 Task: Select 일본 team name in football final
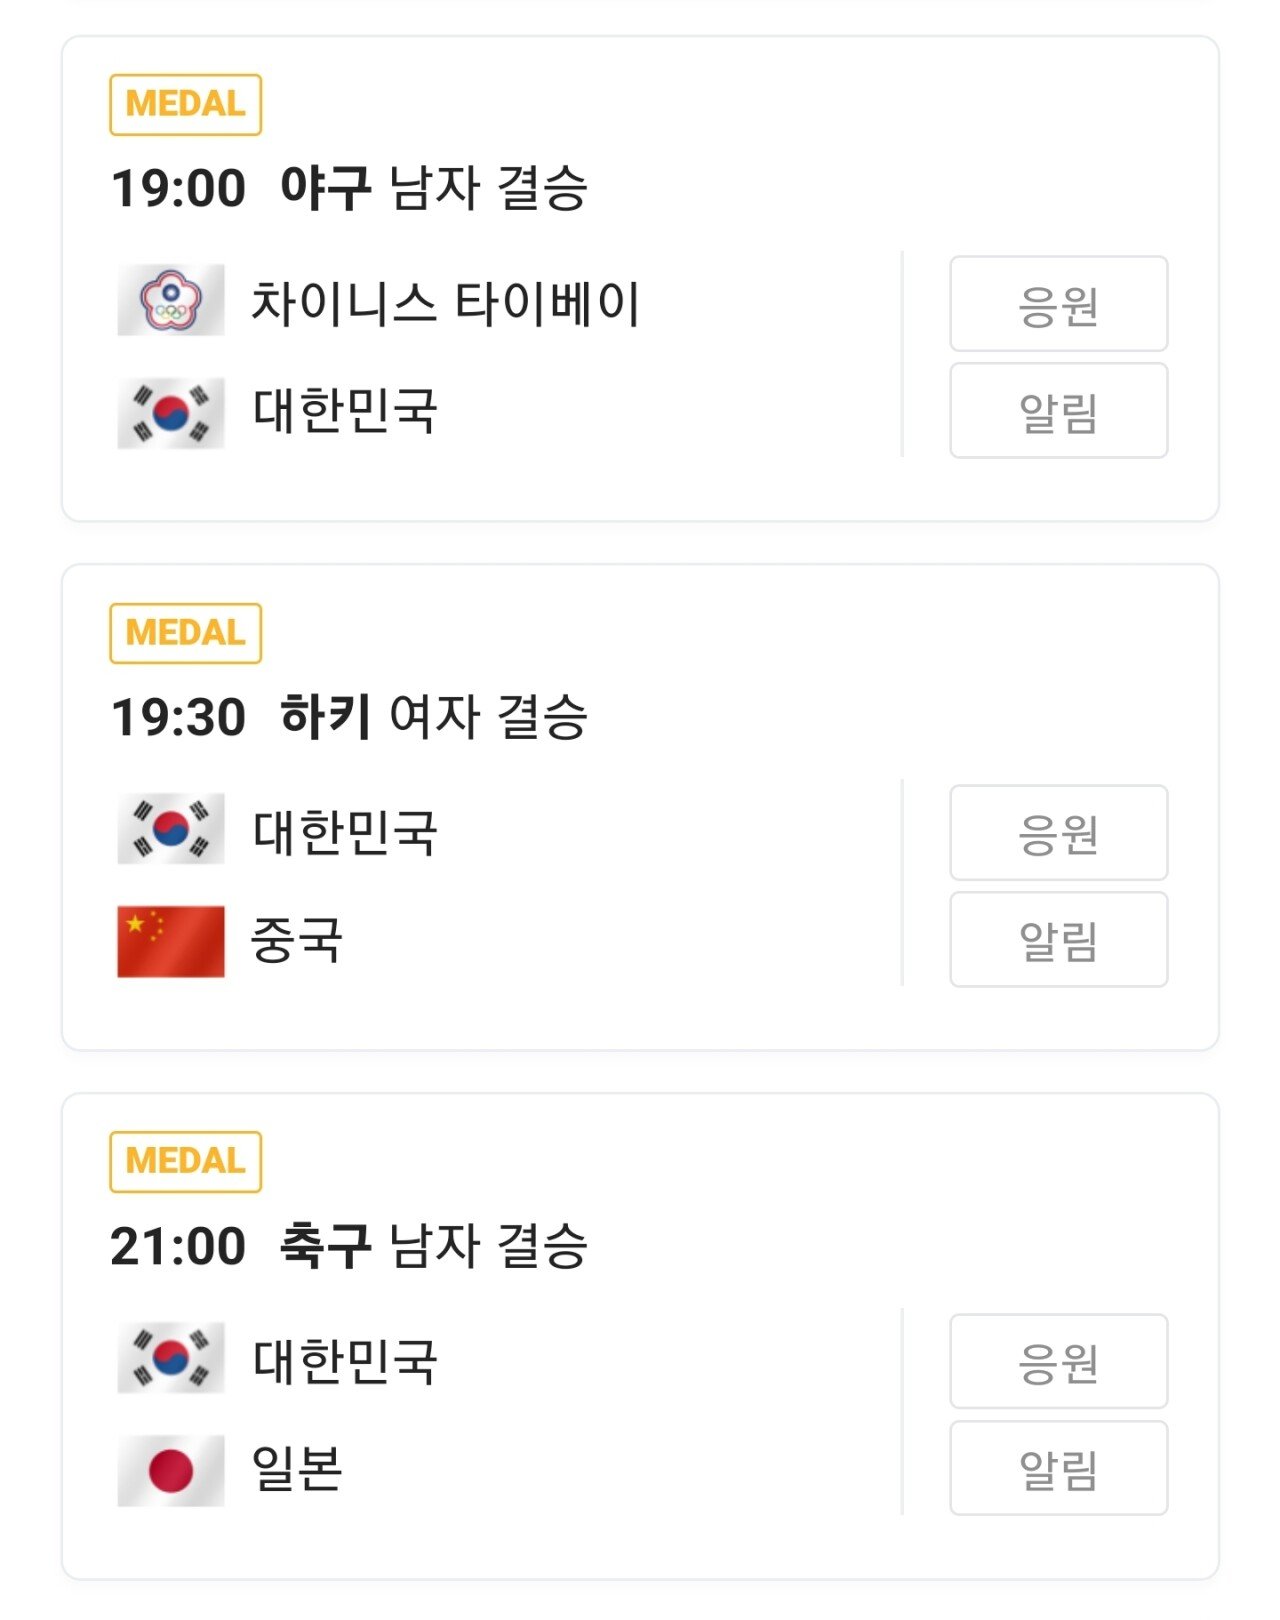[x=297, y=1469]
